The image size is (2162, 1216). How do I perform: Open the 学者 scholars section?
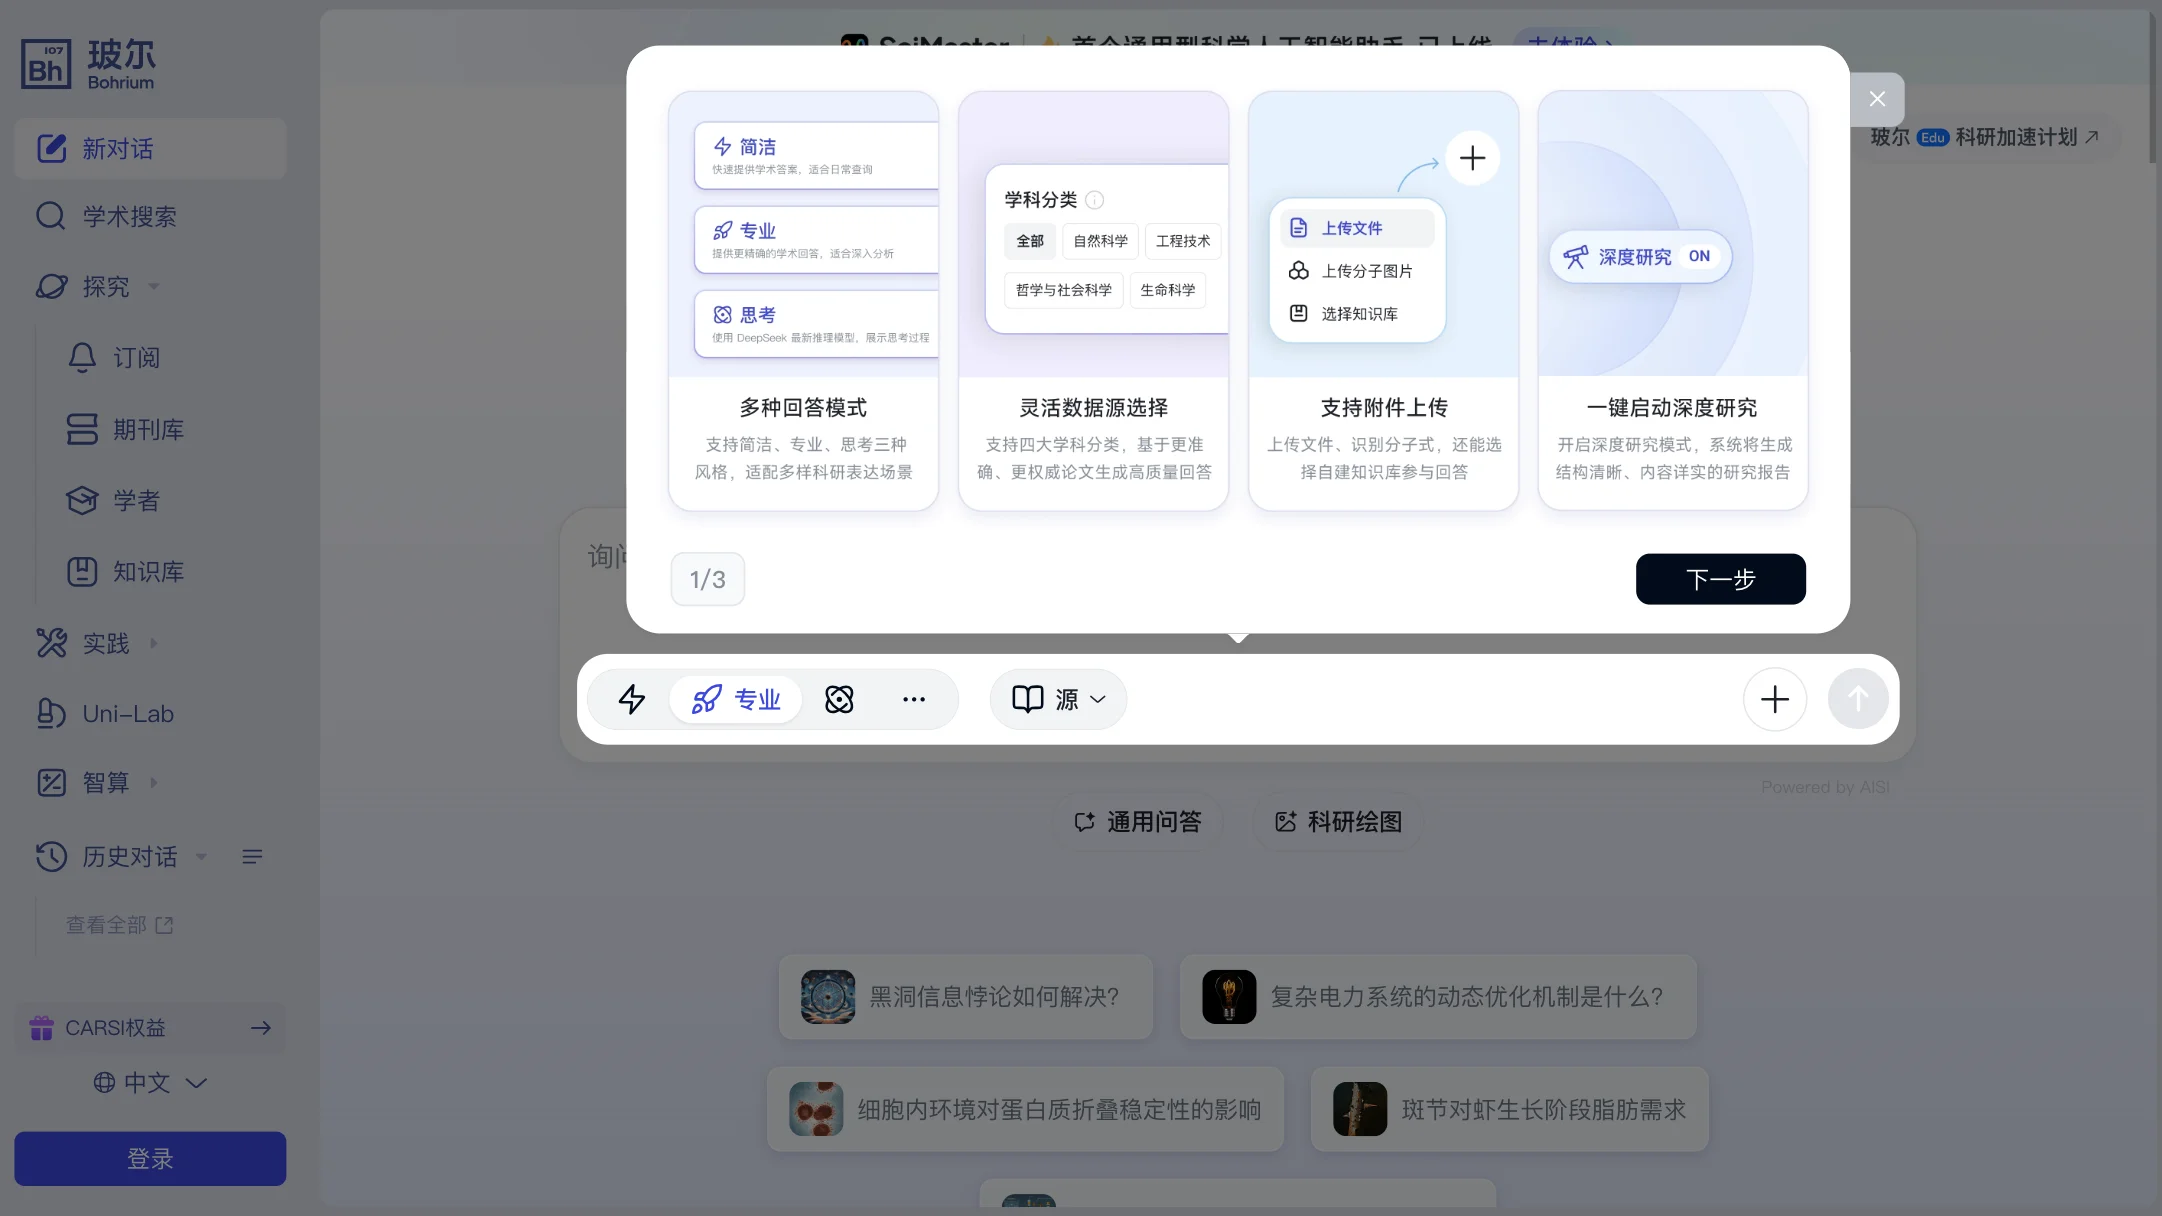(135, 500)
